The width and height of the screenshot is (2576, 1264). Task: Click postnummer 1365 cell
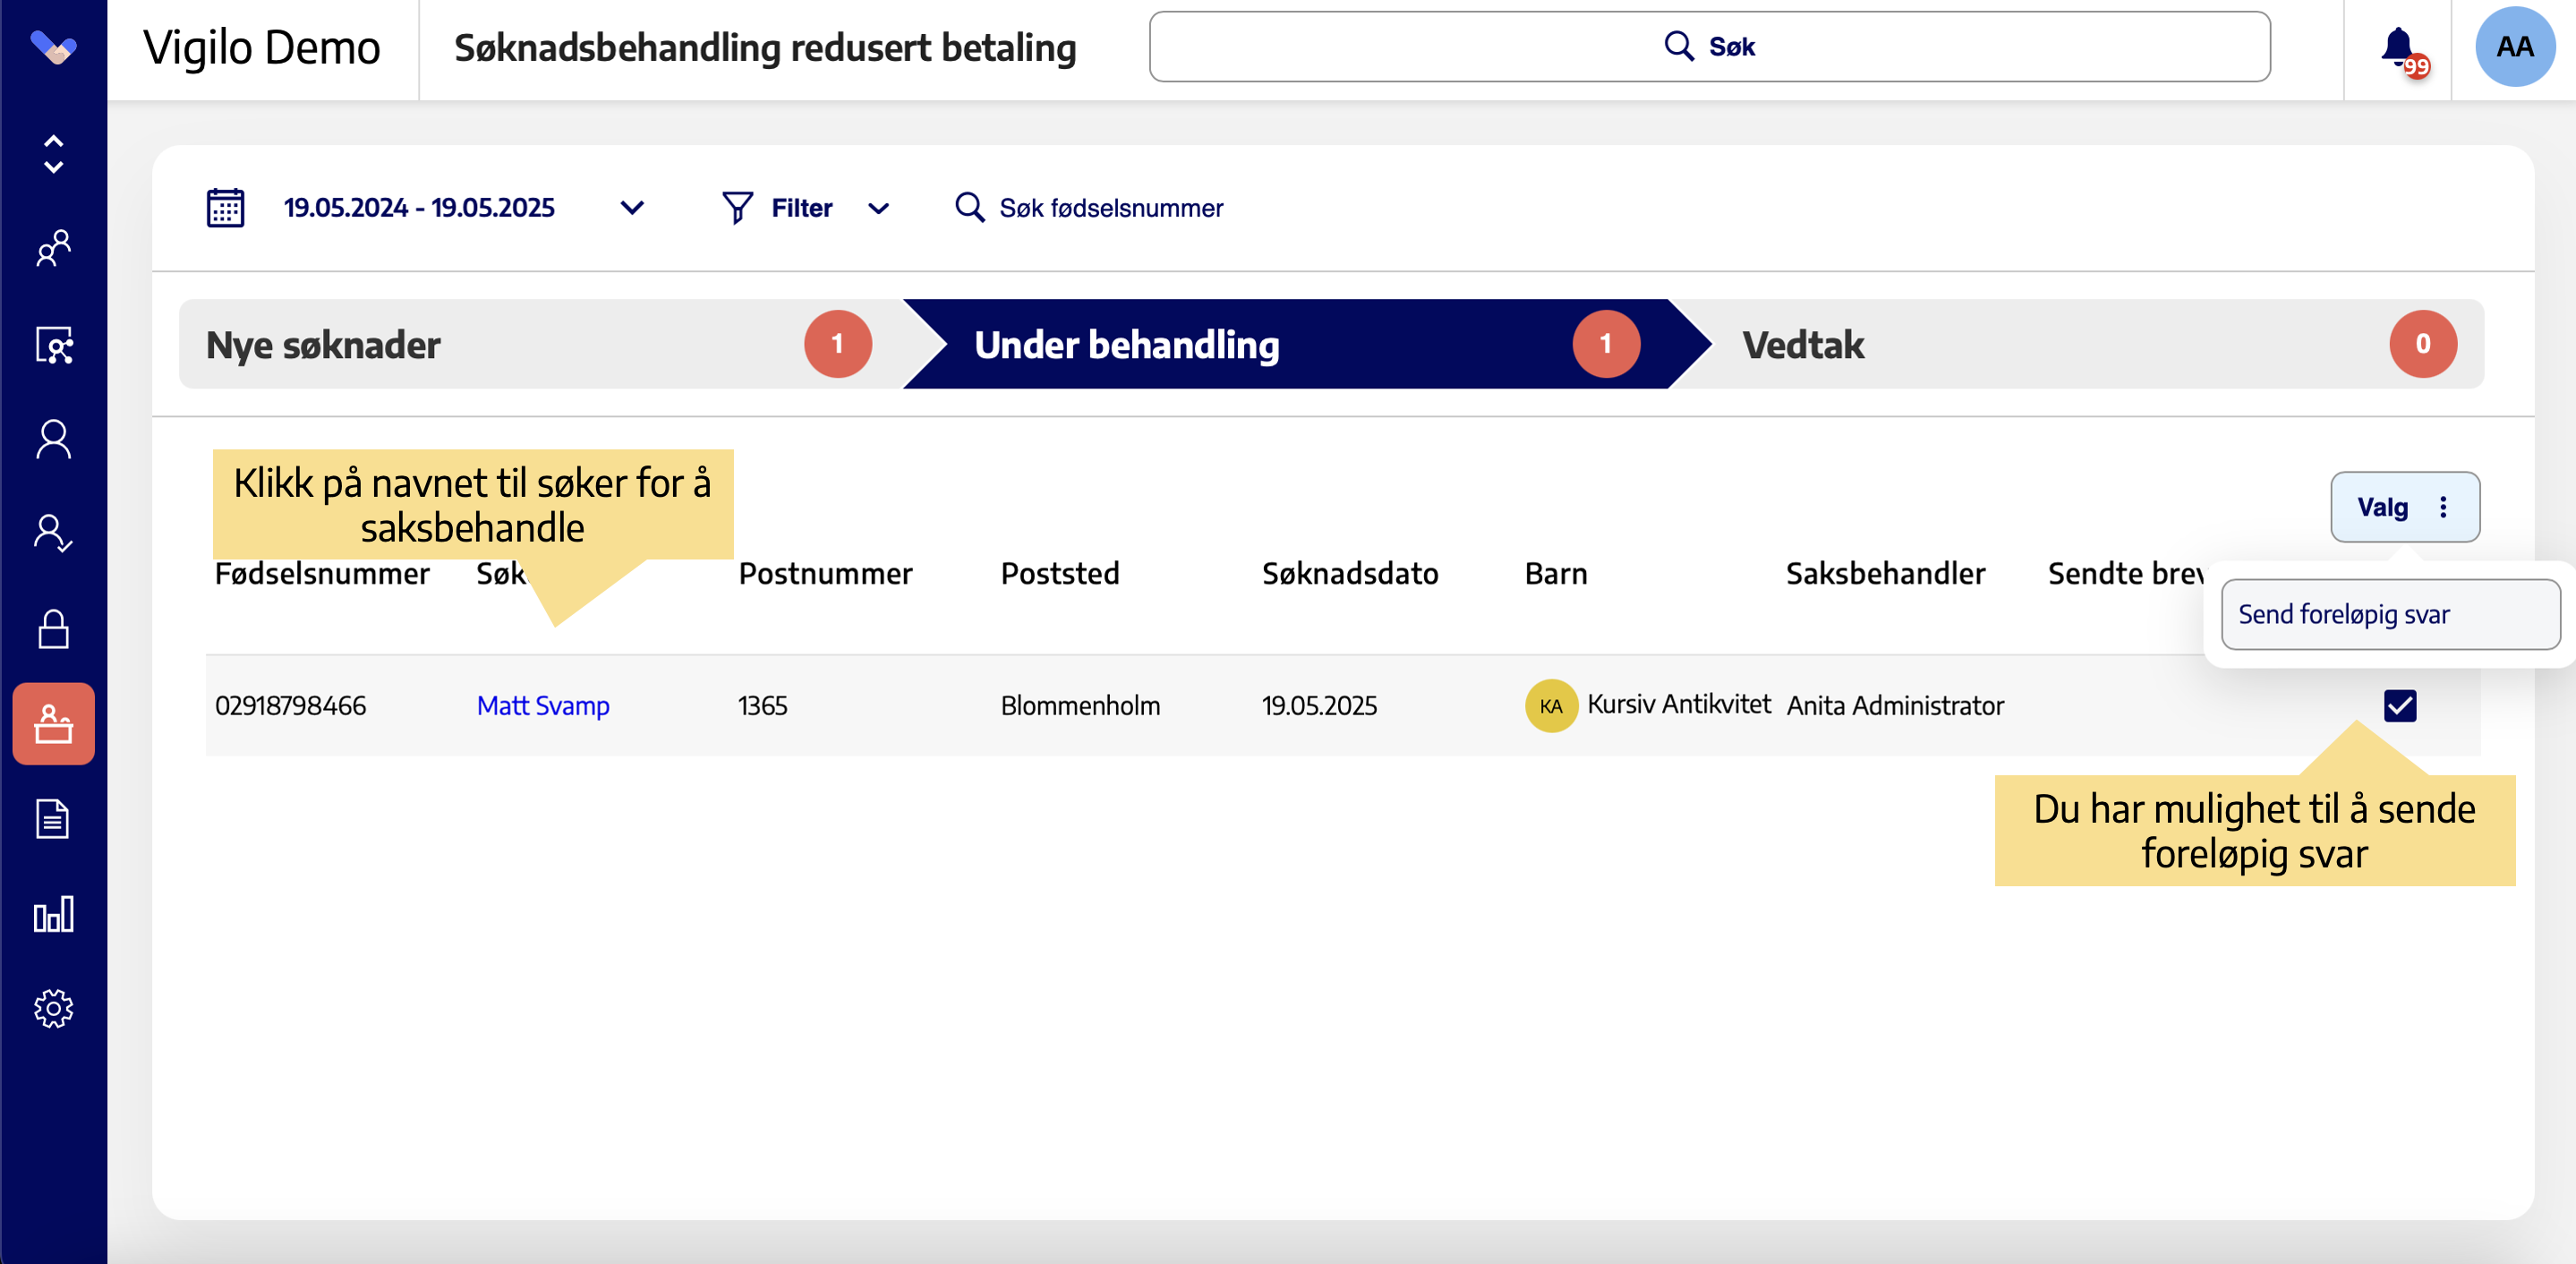(763, 706)
